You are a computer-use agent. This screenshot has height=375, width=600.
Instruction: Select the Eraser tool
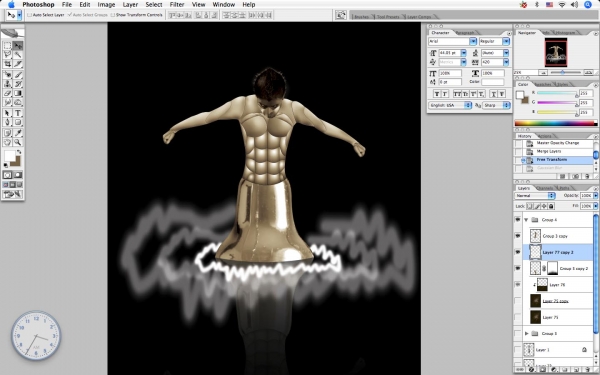7,93
